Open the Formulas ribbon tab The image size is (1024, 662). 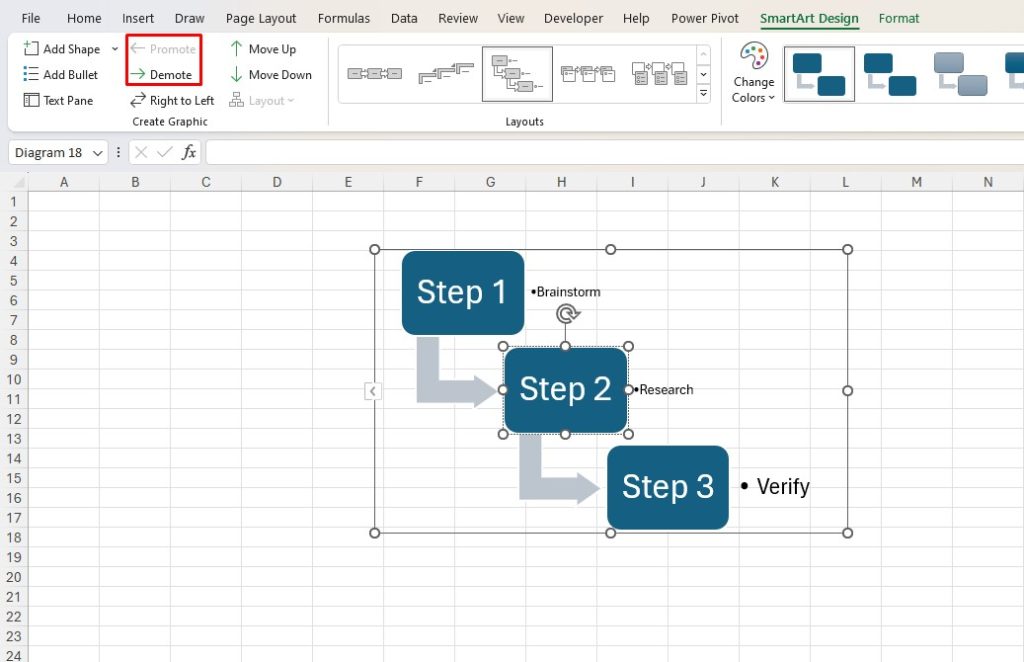(344, 17)
